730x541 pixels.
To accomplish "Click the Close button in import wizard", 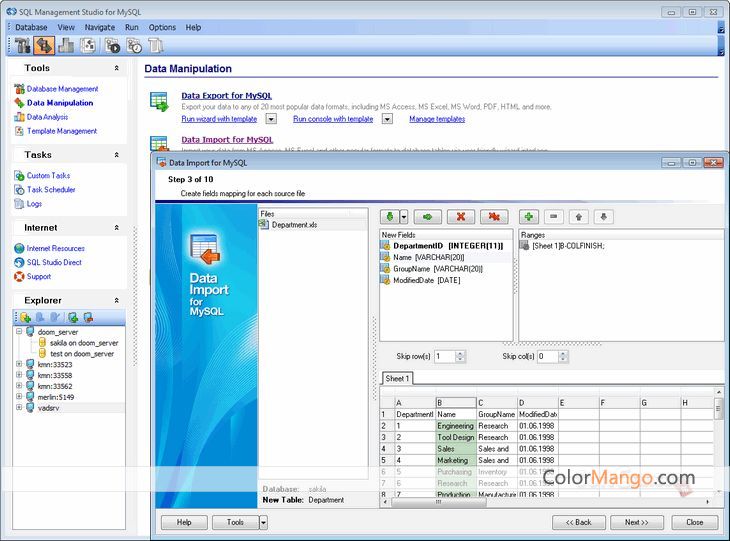I will (695, 522).
